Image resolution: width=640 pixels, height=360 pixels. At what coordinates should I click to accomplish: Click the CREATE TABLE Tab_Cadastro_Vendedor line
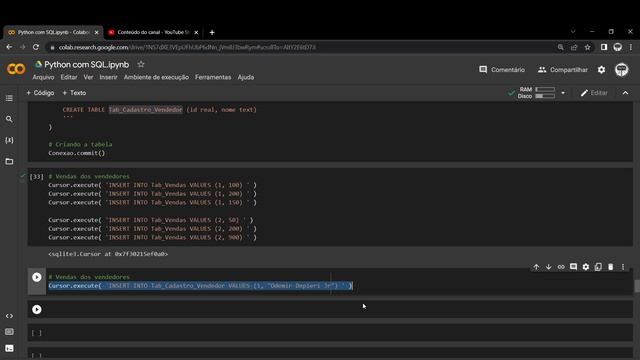[159, 110]
